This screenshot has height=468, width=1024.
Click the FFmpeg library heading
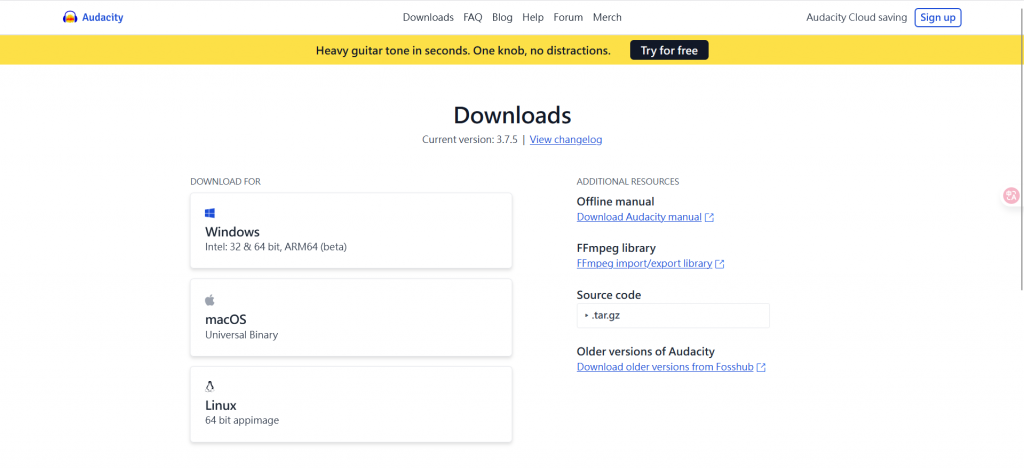click(x=616, y=249)
